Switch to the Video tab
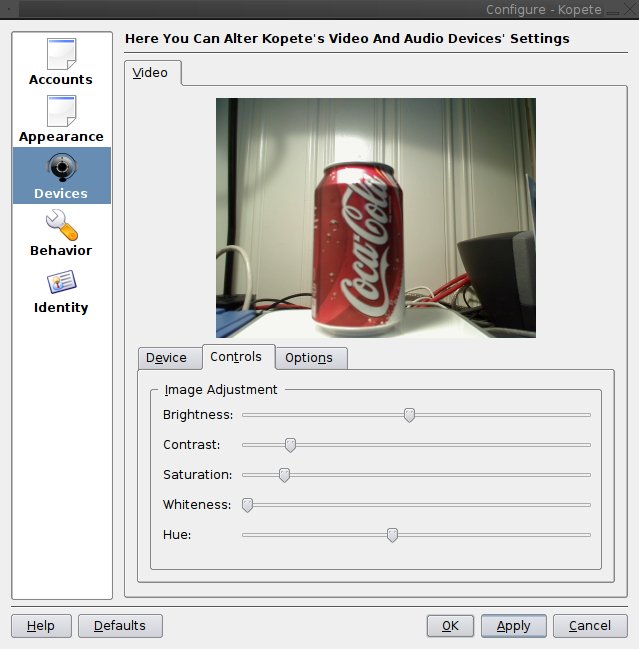 (152, 73)
